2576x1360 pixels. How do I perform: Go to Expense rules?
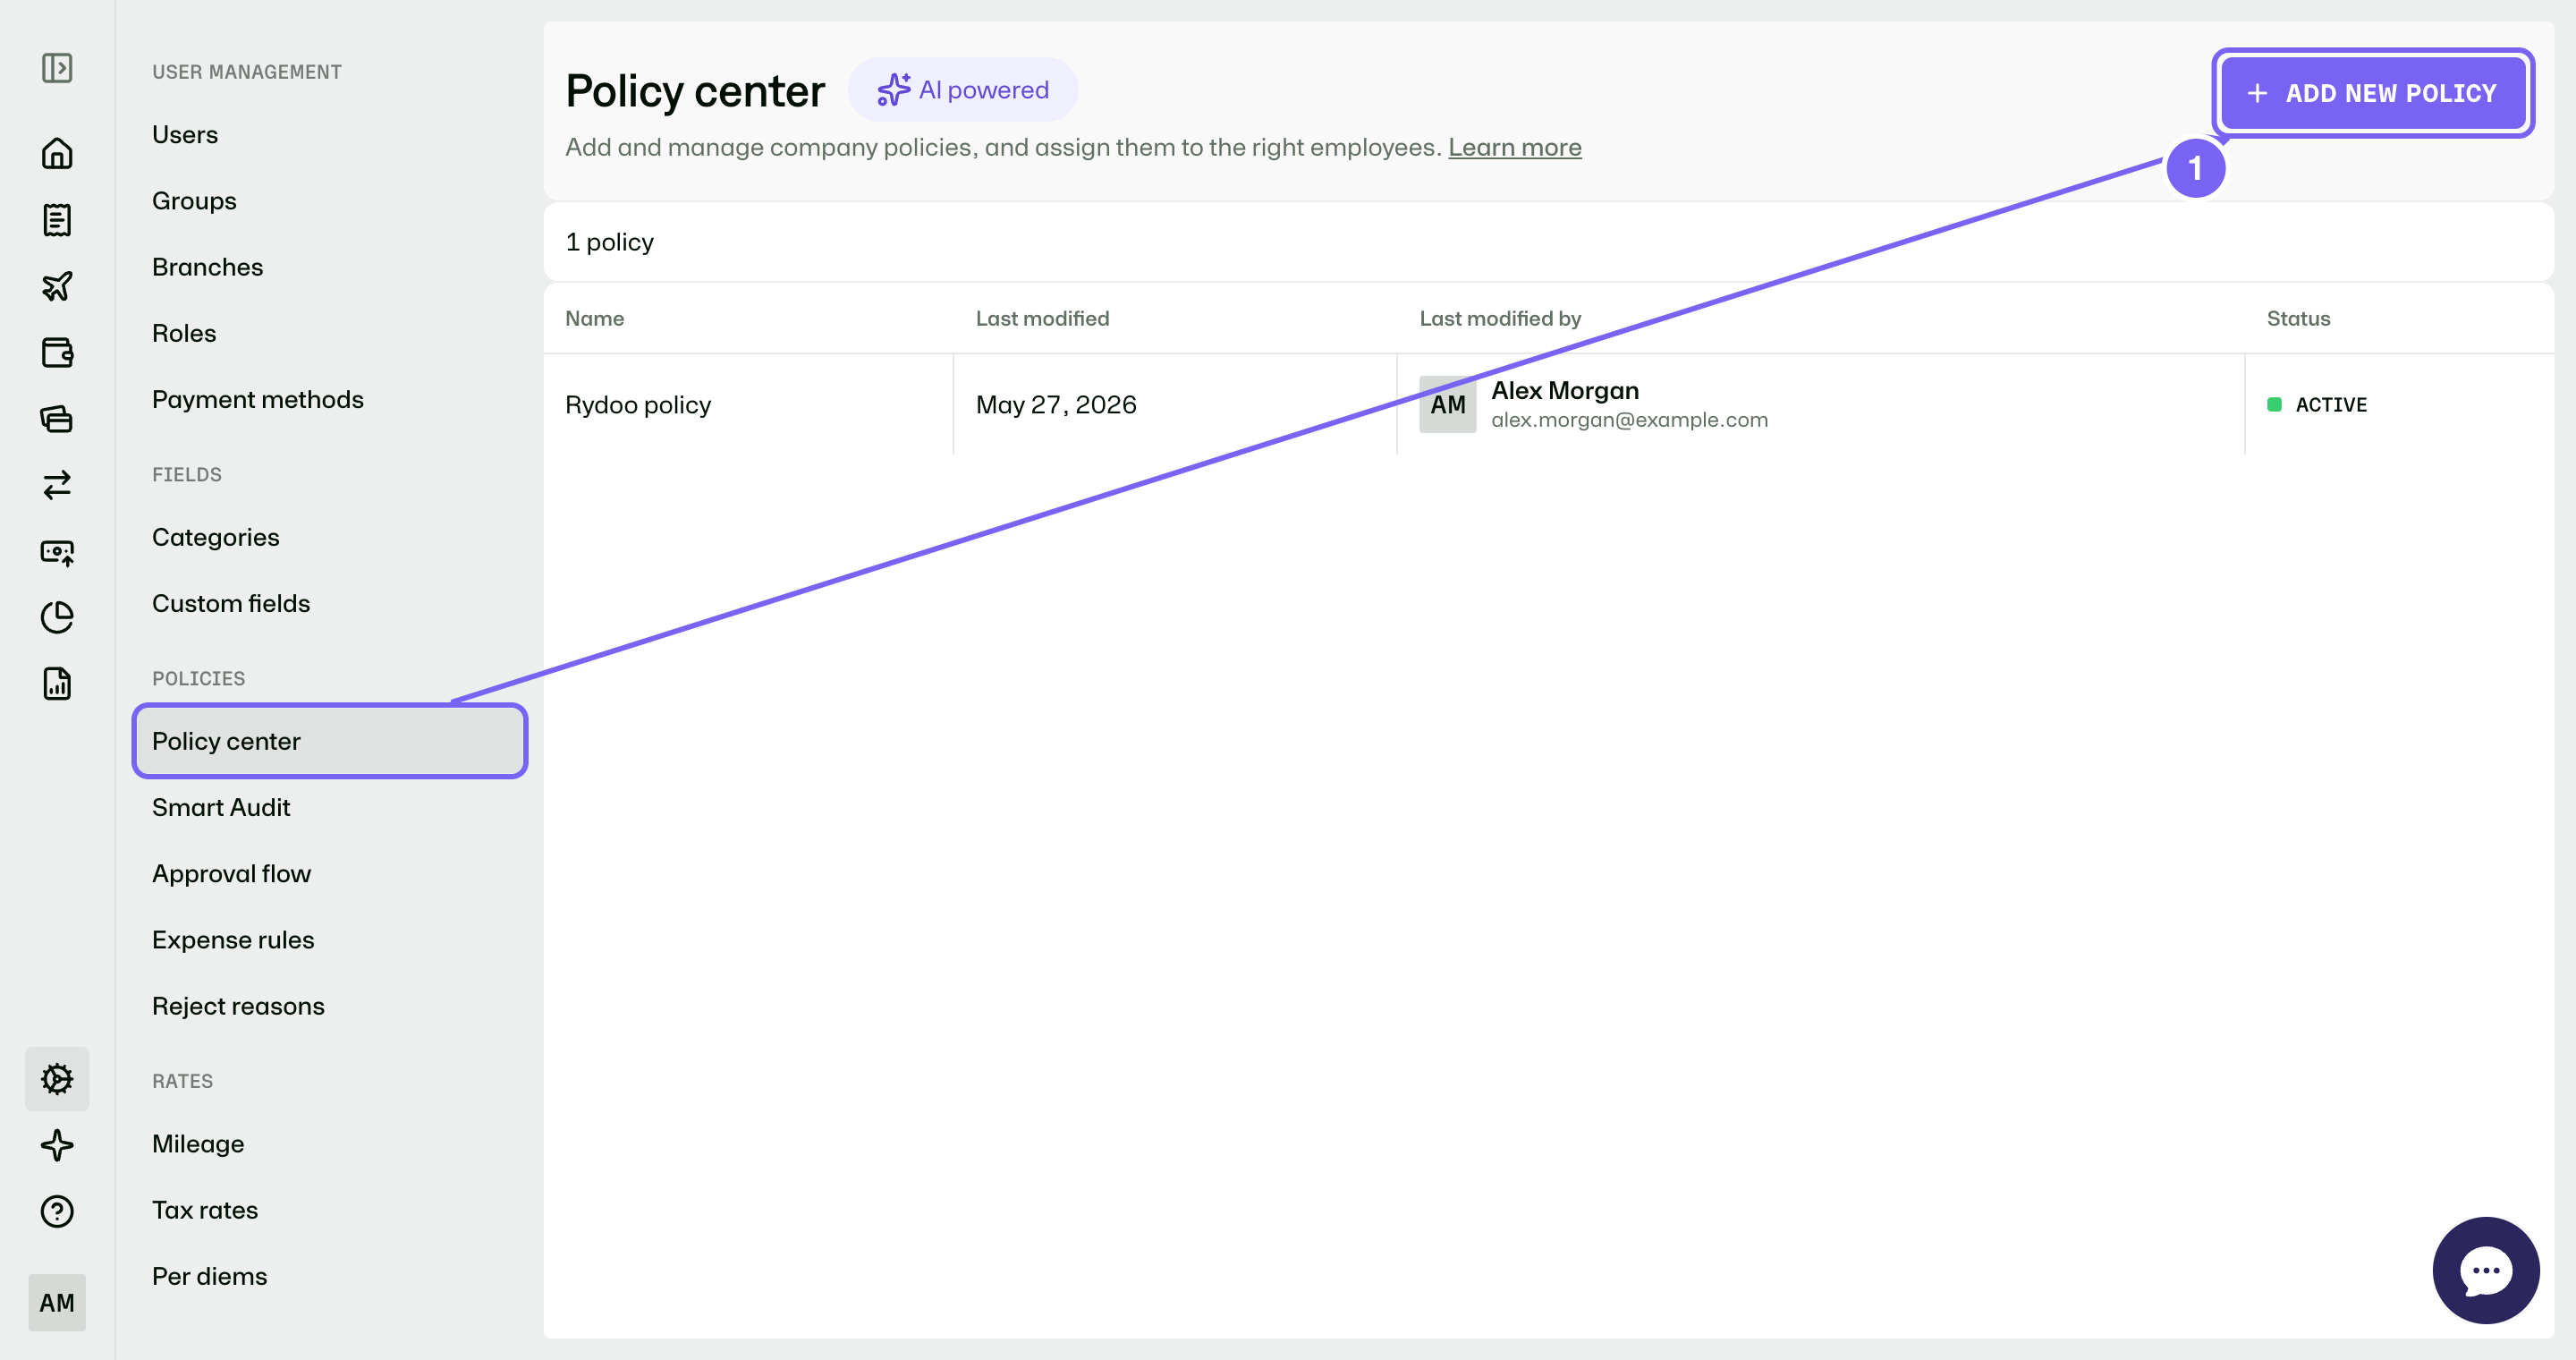click(233, 940)
